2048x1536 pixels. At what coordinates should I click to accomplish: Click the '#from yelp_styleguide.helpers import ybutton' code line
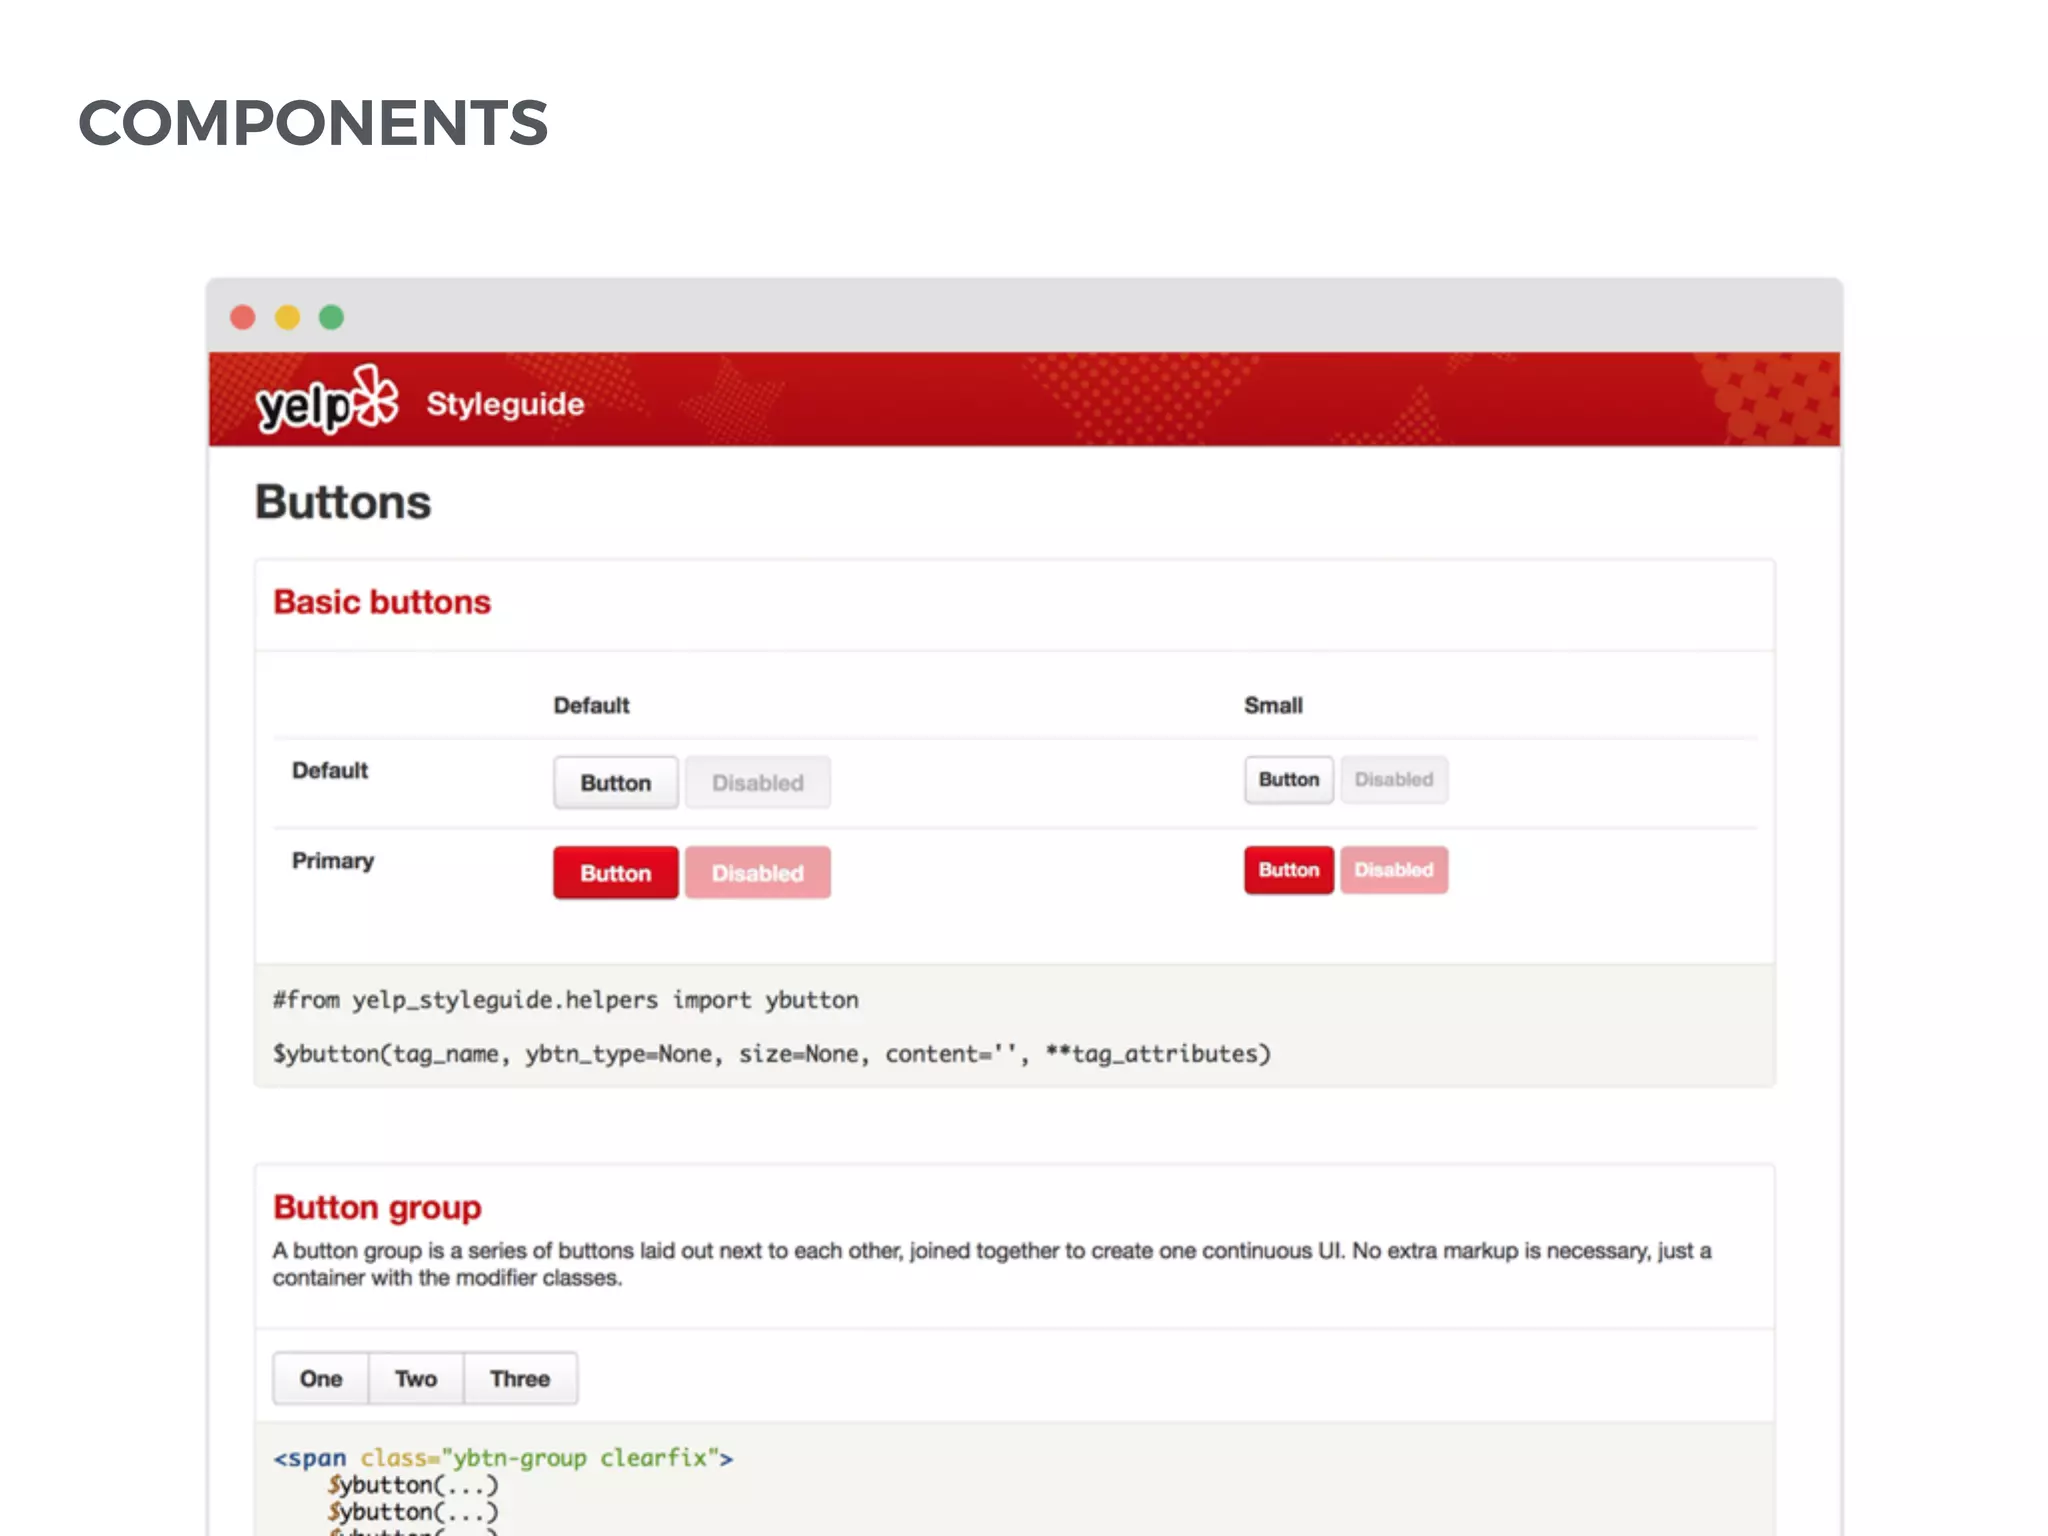pyautogui.click(x=566, y=1000)
